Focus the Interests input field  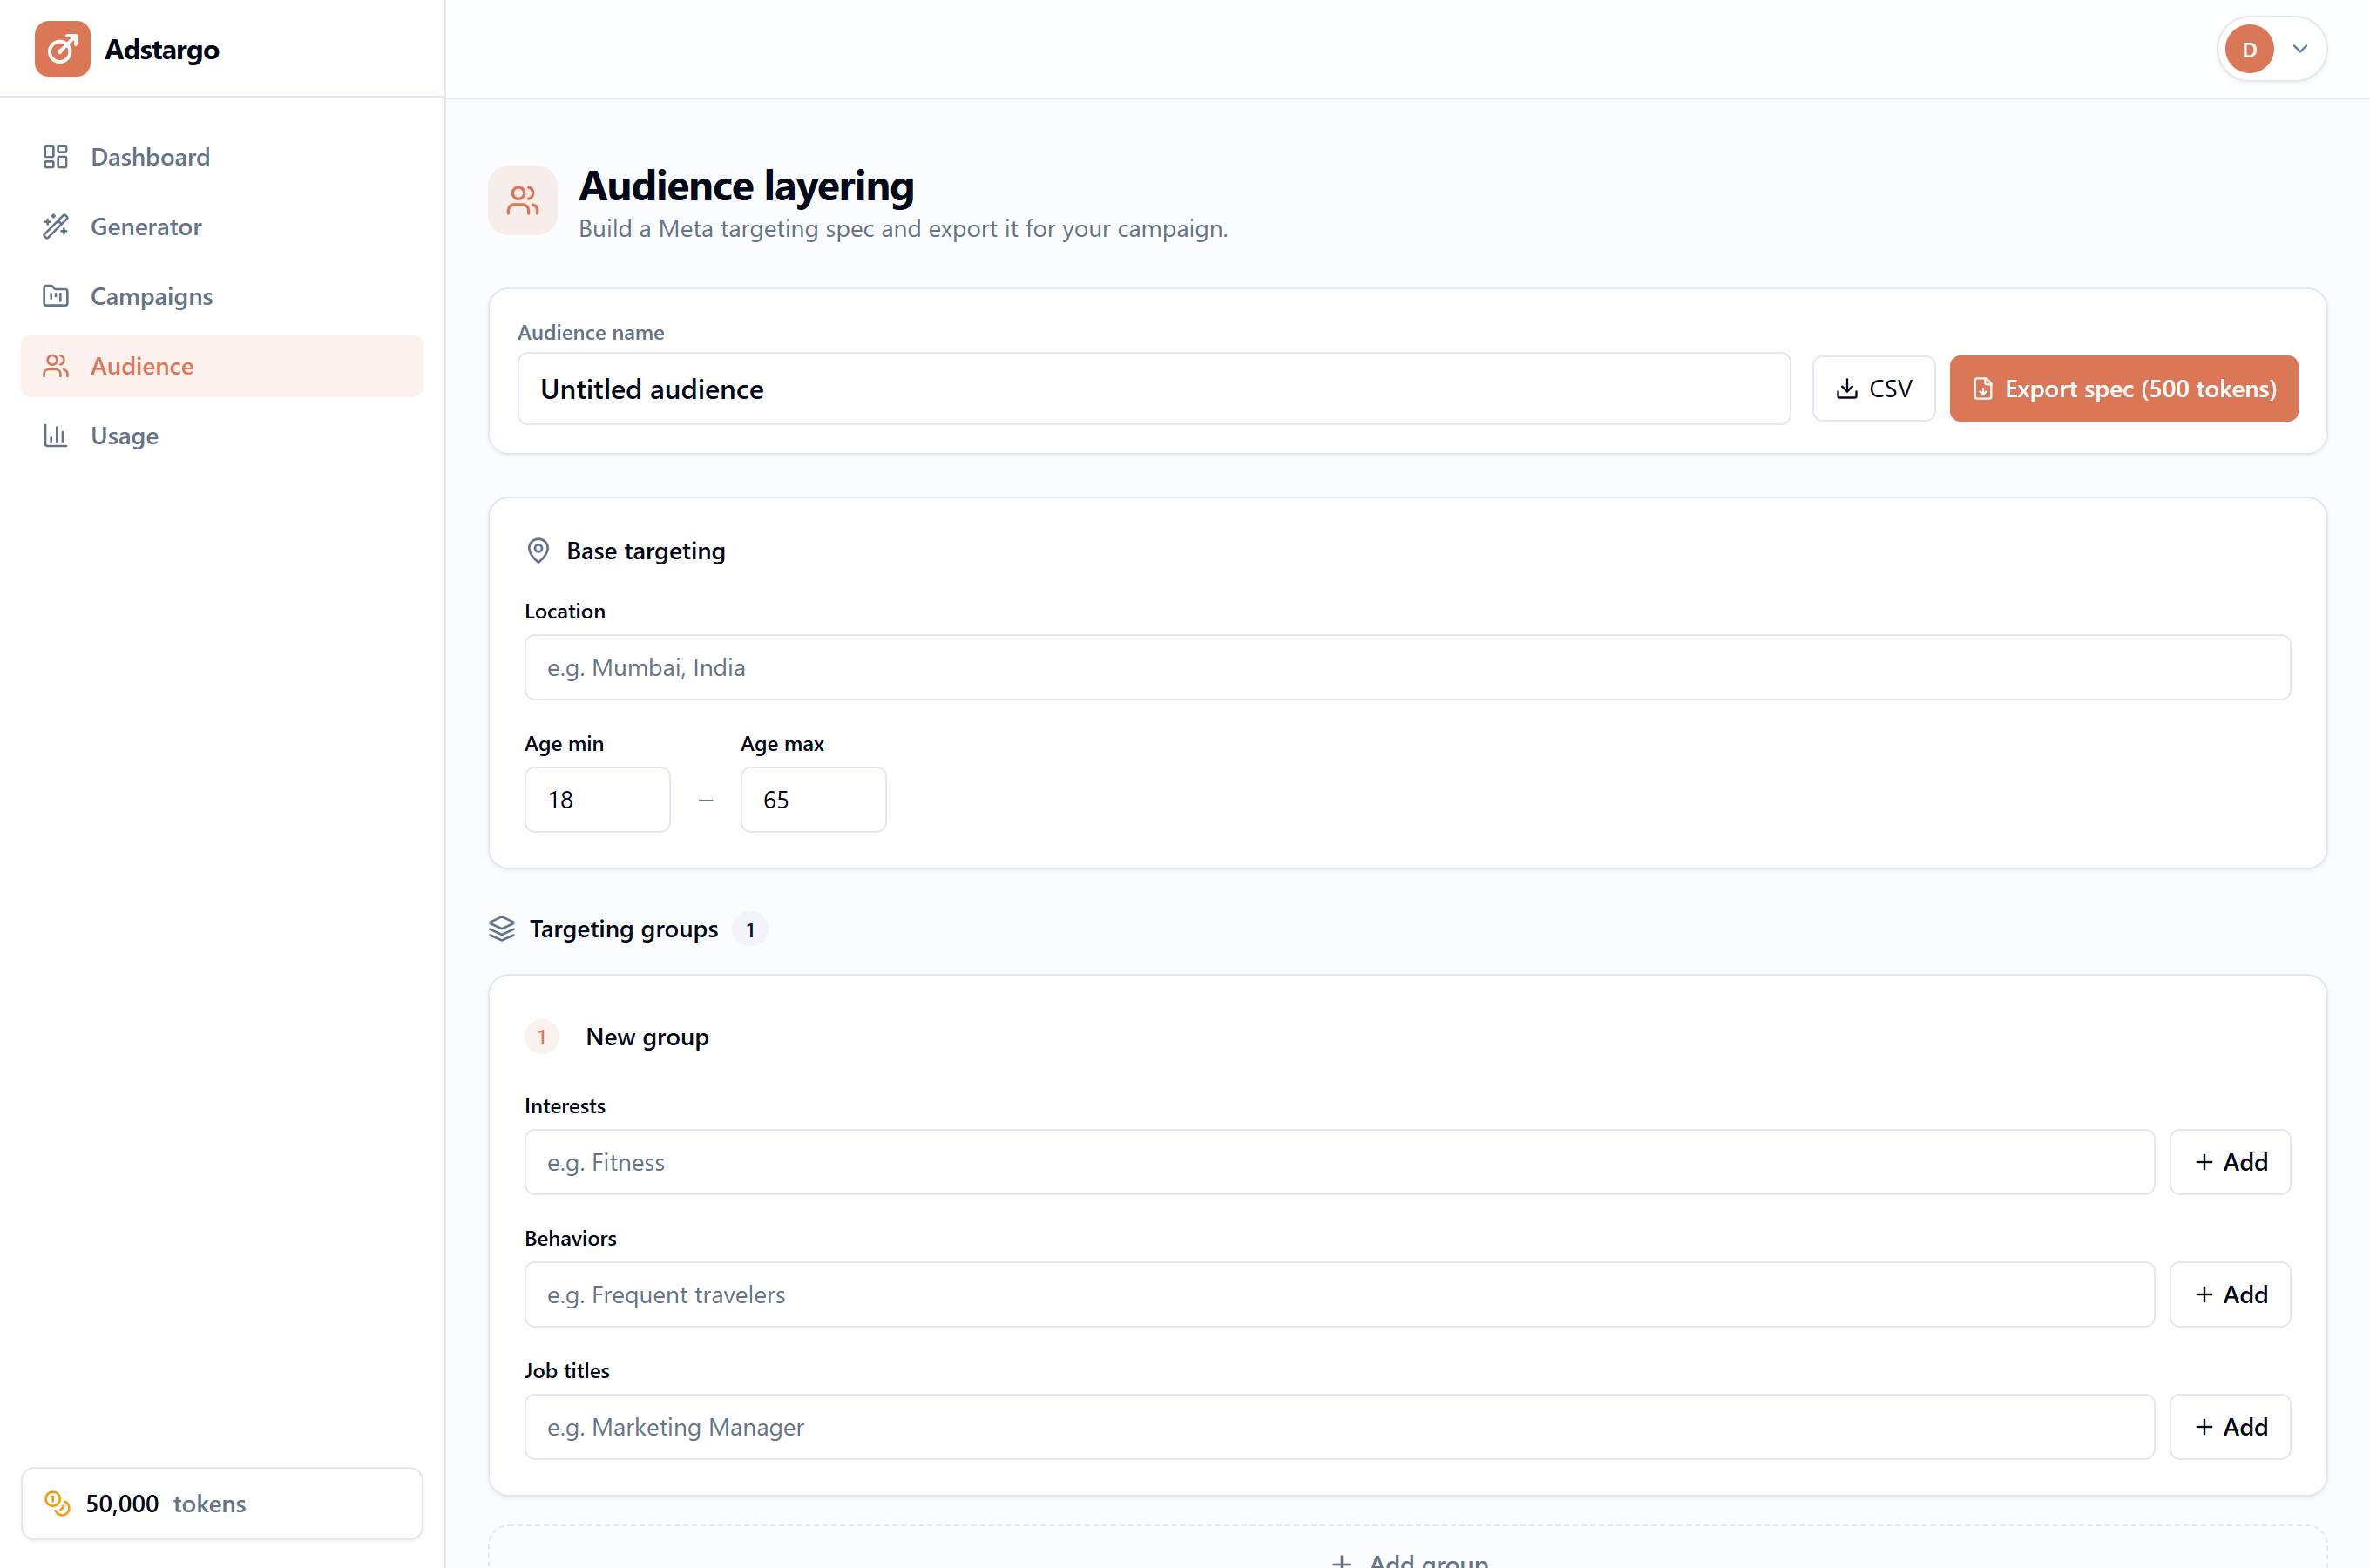coord(1339,1162)
